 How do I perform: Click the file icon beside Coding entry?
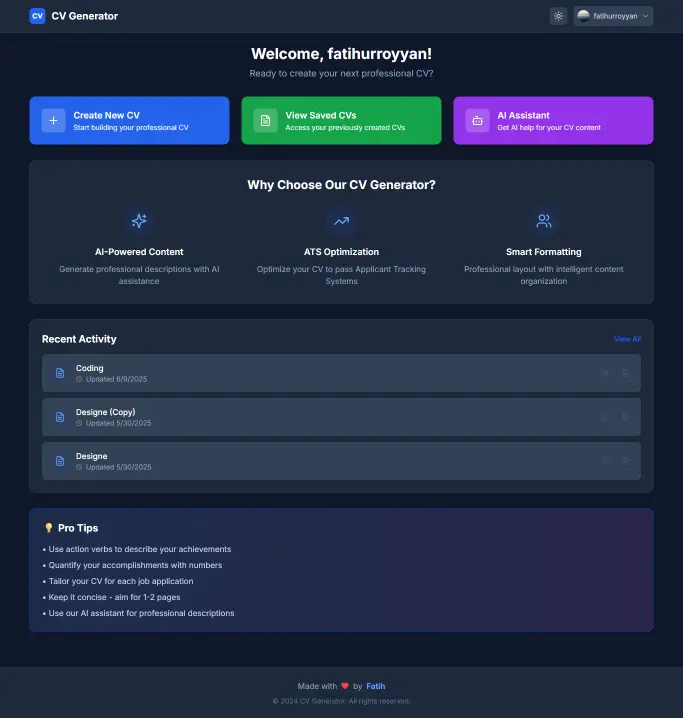click(60, 373)
